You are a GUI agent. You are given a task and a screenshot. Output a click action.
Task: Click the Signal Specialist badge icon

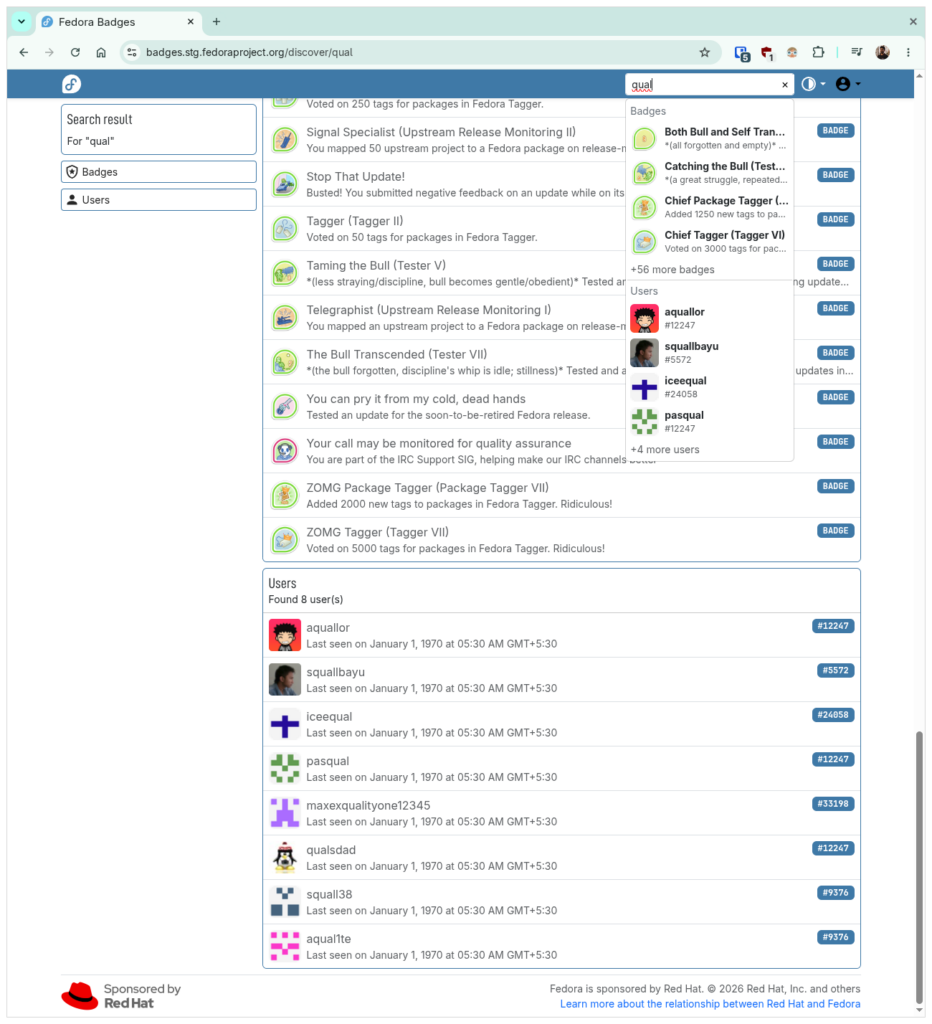point(285,140)
